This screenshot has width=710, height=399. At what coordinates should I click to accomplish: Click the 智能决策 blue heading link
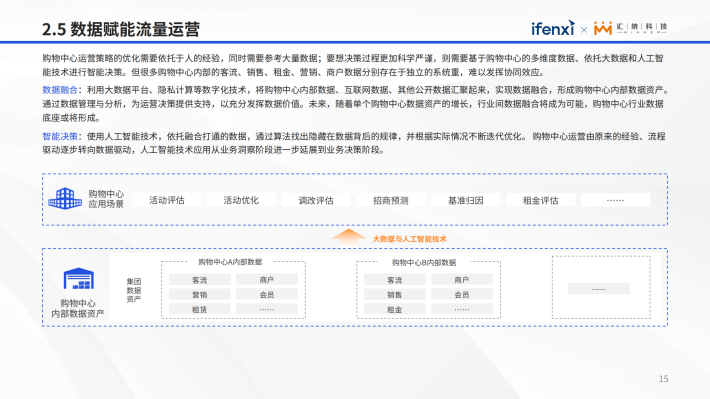60,136
